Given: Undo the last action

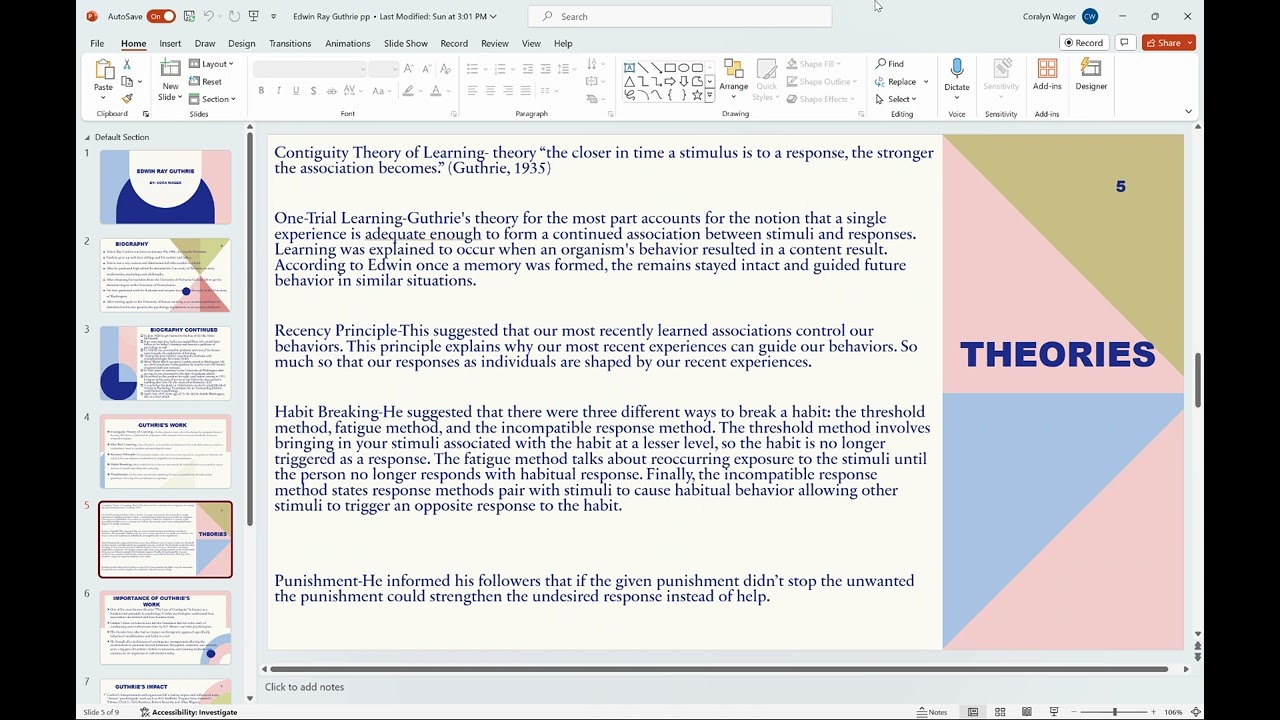Looking at the screenshot, I should click(209, 16).
